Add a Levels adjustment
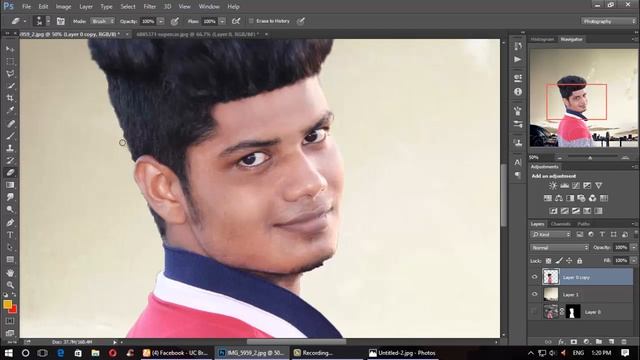The image size is (640, 360). (x=564, y=186)
